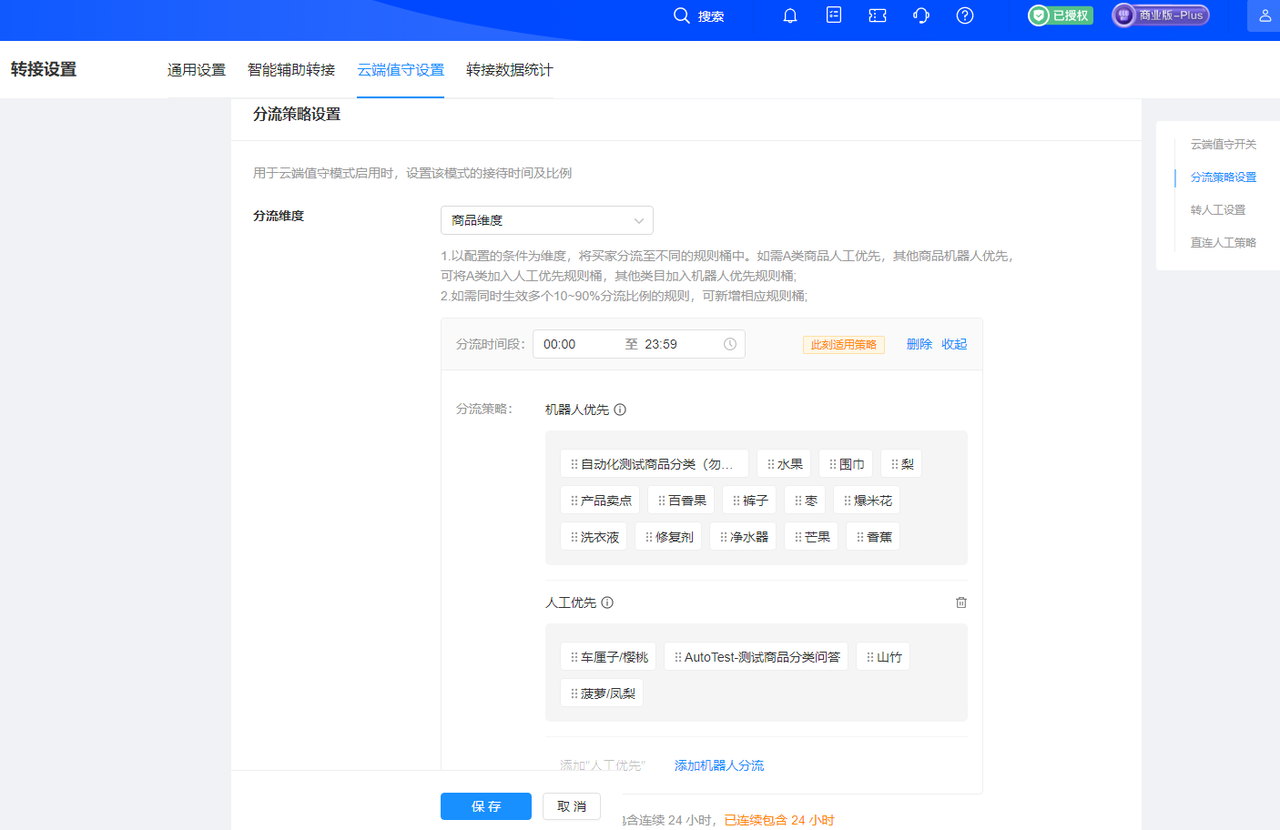Click the 保存 save button
Viewport: 1280px width, 830px height.
[486, 806]
